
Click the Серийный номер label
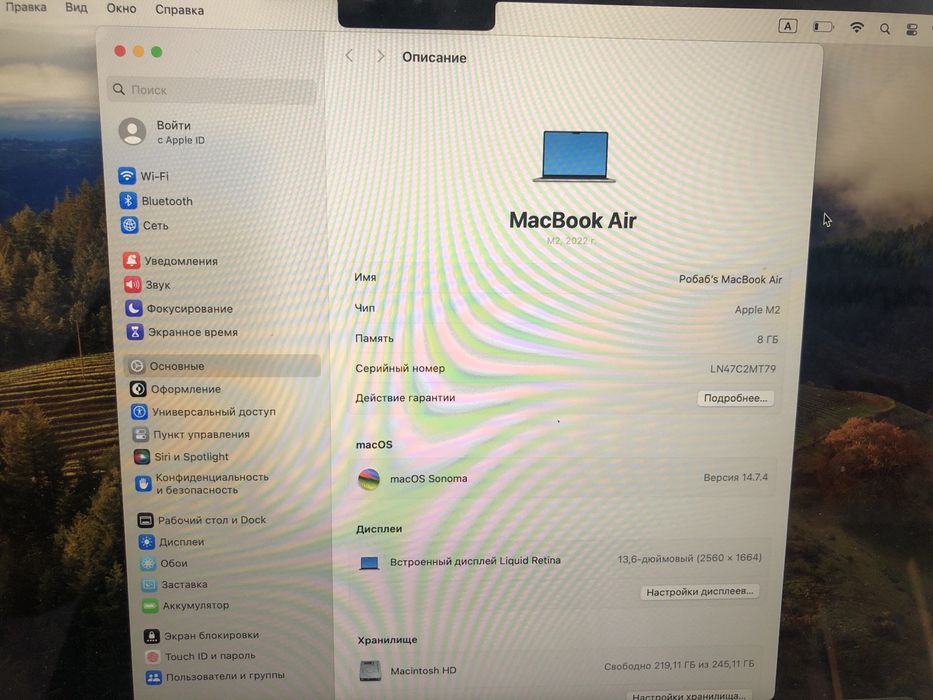coord(400,368)
